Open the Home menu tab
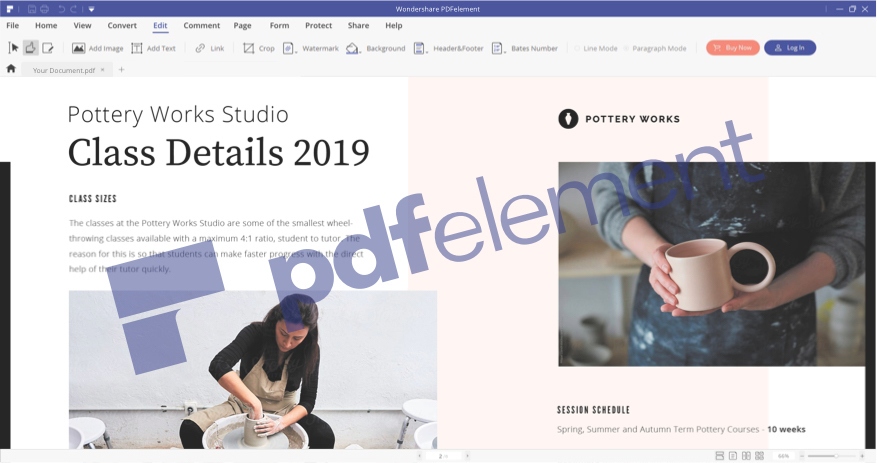This screenshot has height=463, width=877. (46, 26)
